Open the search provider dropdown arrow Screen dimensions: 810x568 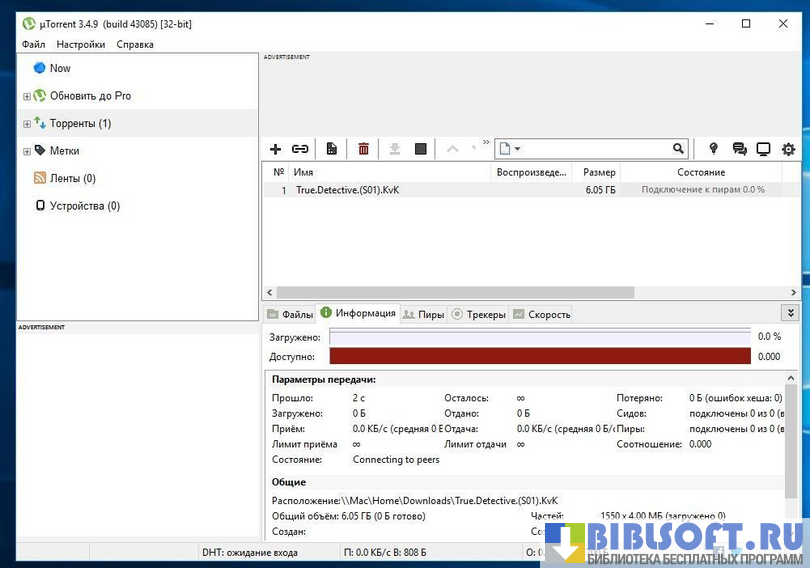coord(517,149)
